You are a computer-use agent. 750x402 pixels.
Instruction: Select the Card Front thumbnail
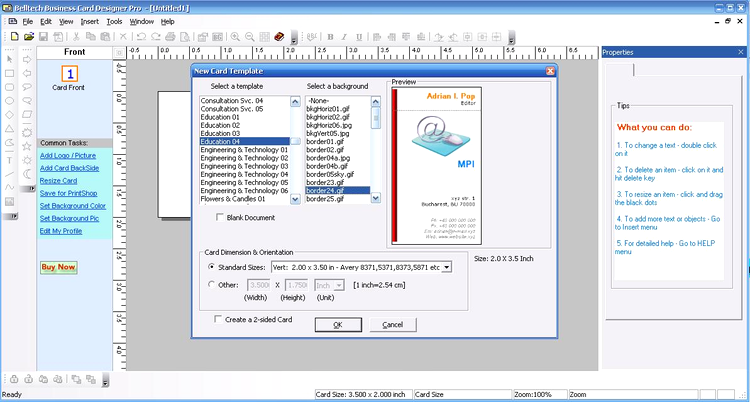pos(69,74)
